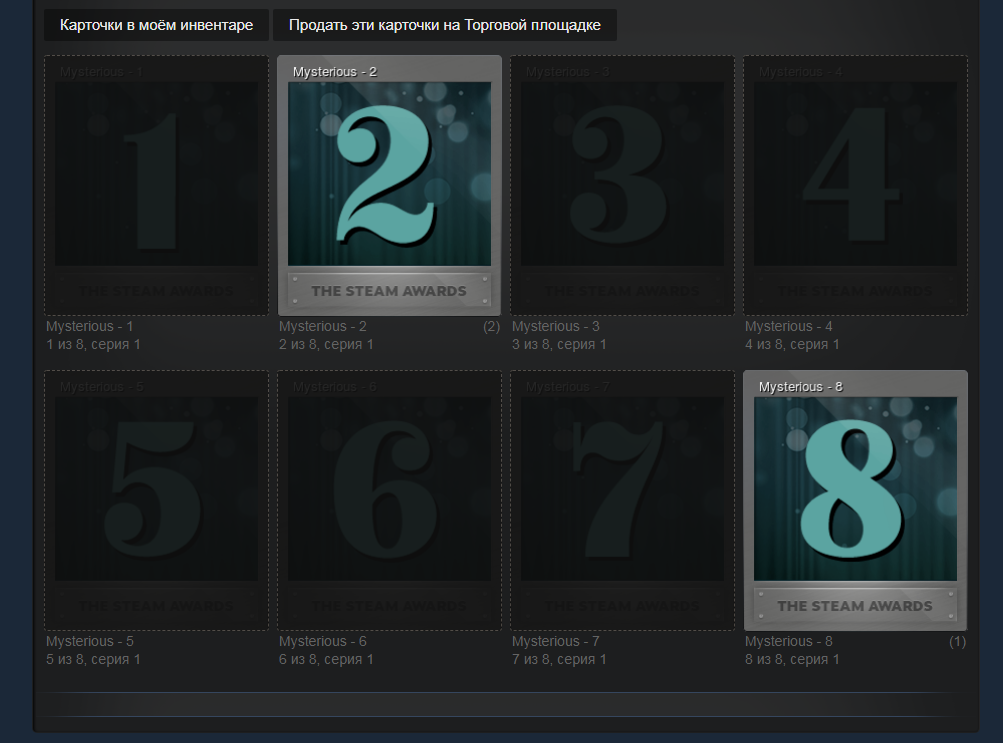Select the owned Mysterious - 2 card
The width and height of the screenshot is (1003, 743).
pyautogui.click(x=390, y=185)
